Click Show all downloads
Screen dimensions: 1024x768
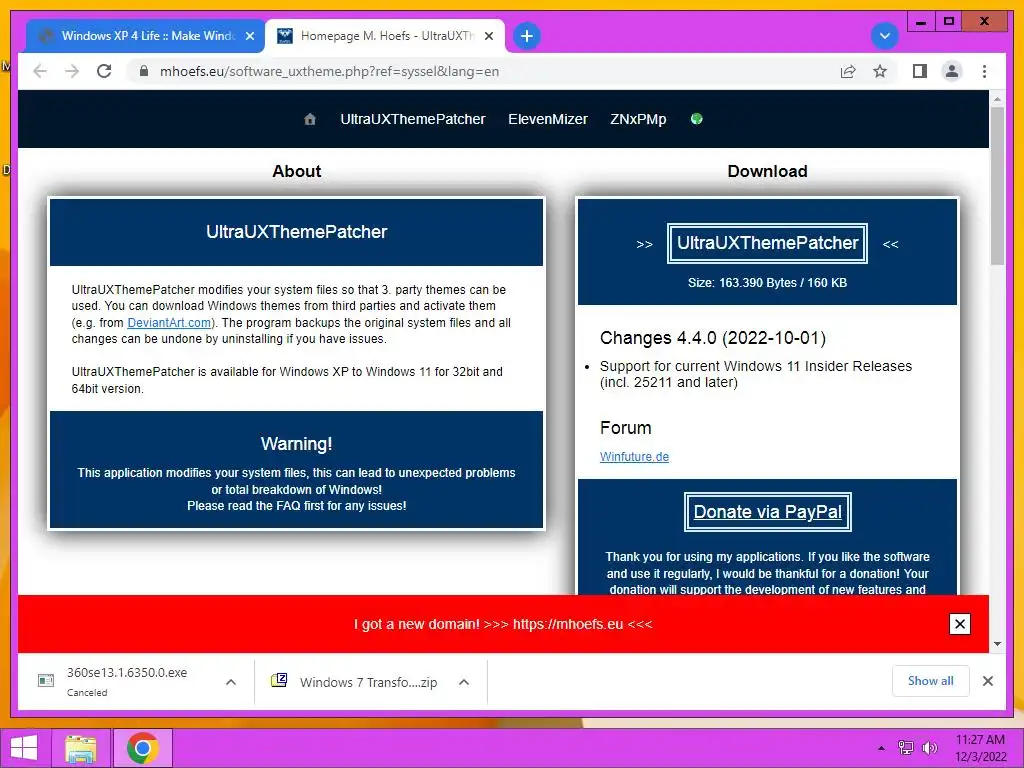tap(931, 681)
